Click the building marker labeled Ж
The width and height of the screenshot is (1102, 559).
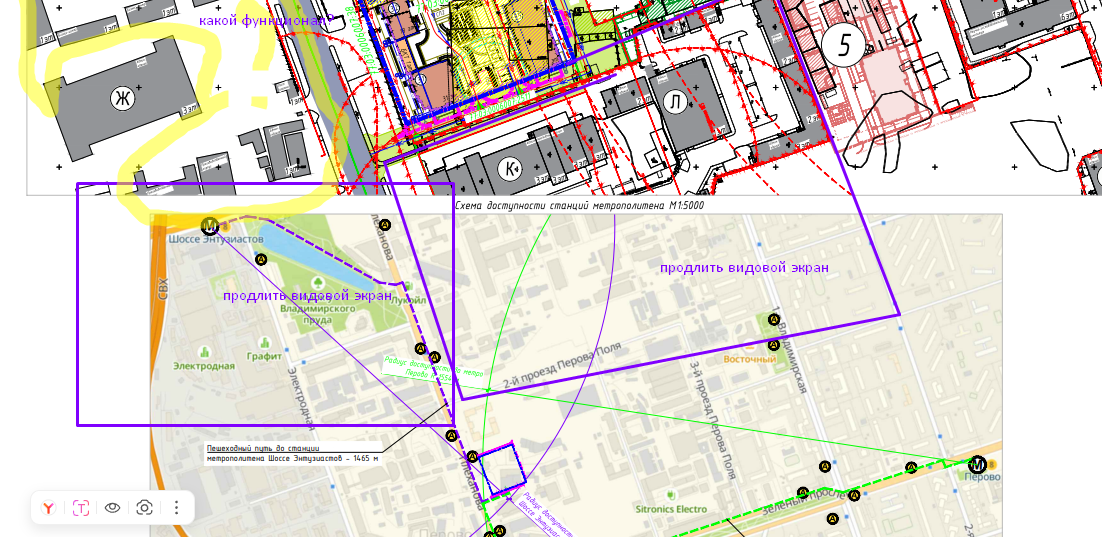122,99
